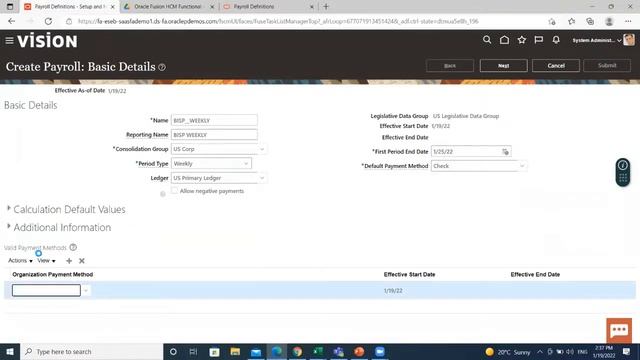Switch to Oracle Fusion HCM Functional tab
This screenshot has height=360, width=640.
pos(169,7)
